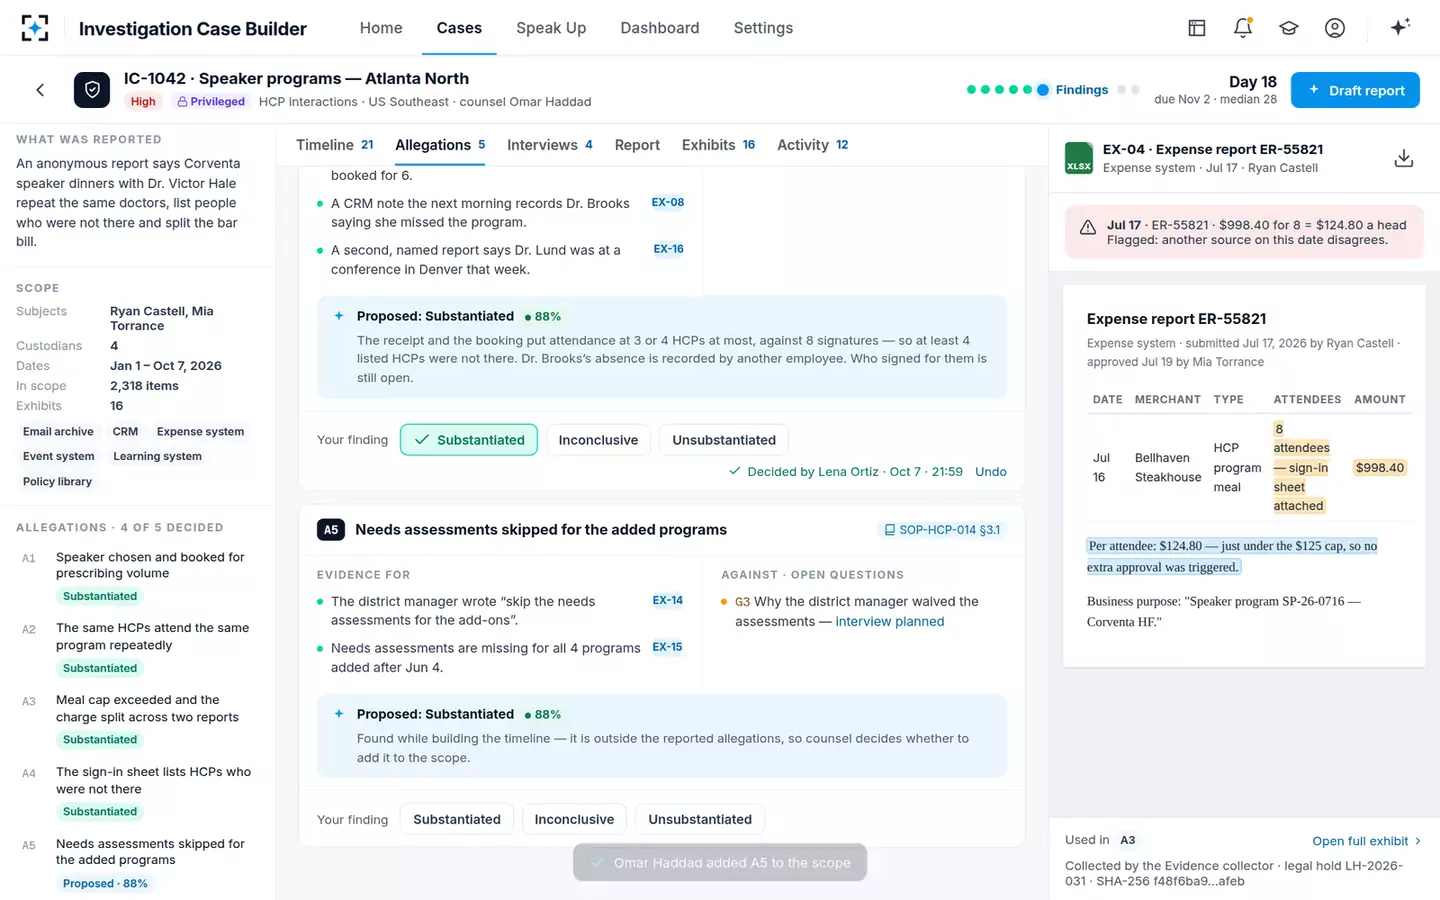Click the Investigation Case Builder logo icon
Viewport: 1440px width, 900px height.
35,28
